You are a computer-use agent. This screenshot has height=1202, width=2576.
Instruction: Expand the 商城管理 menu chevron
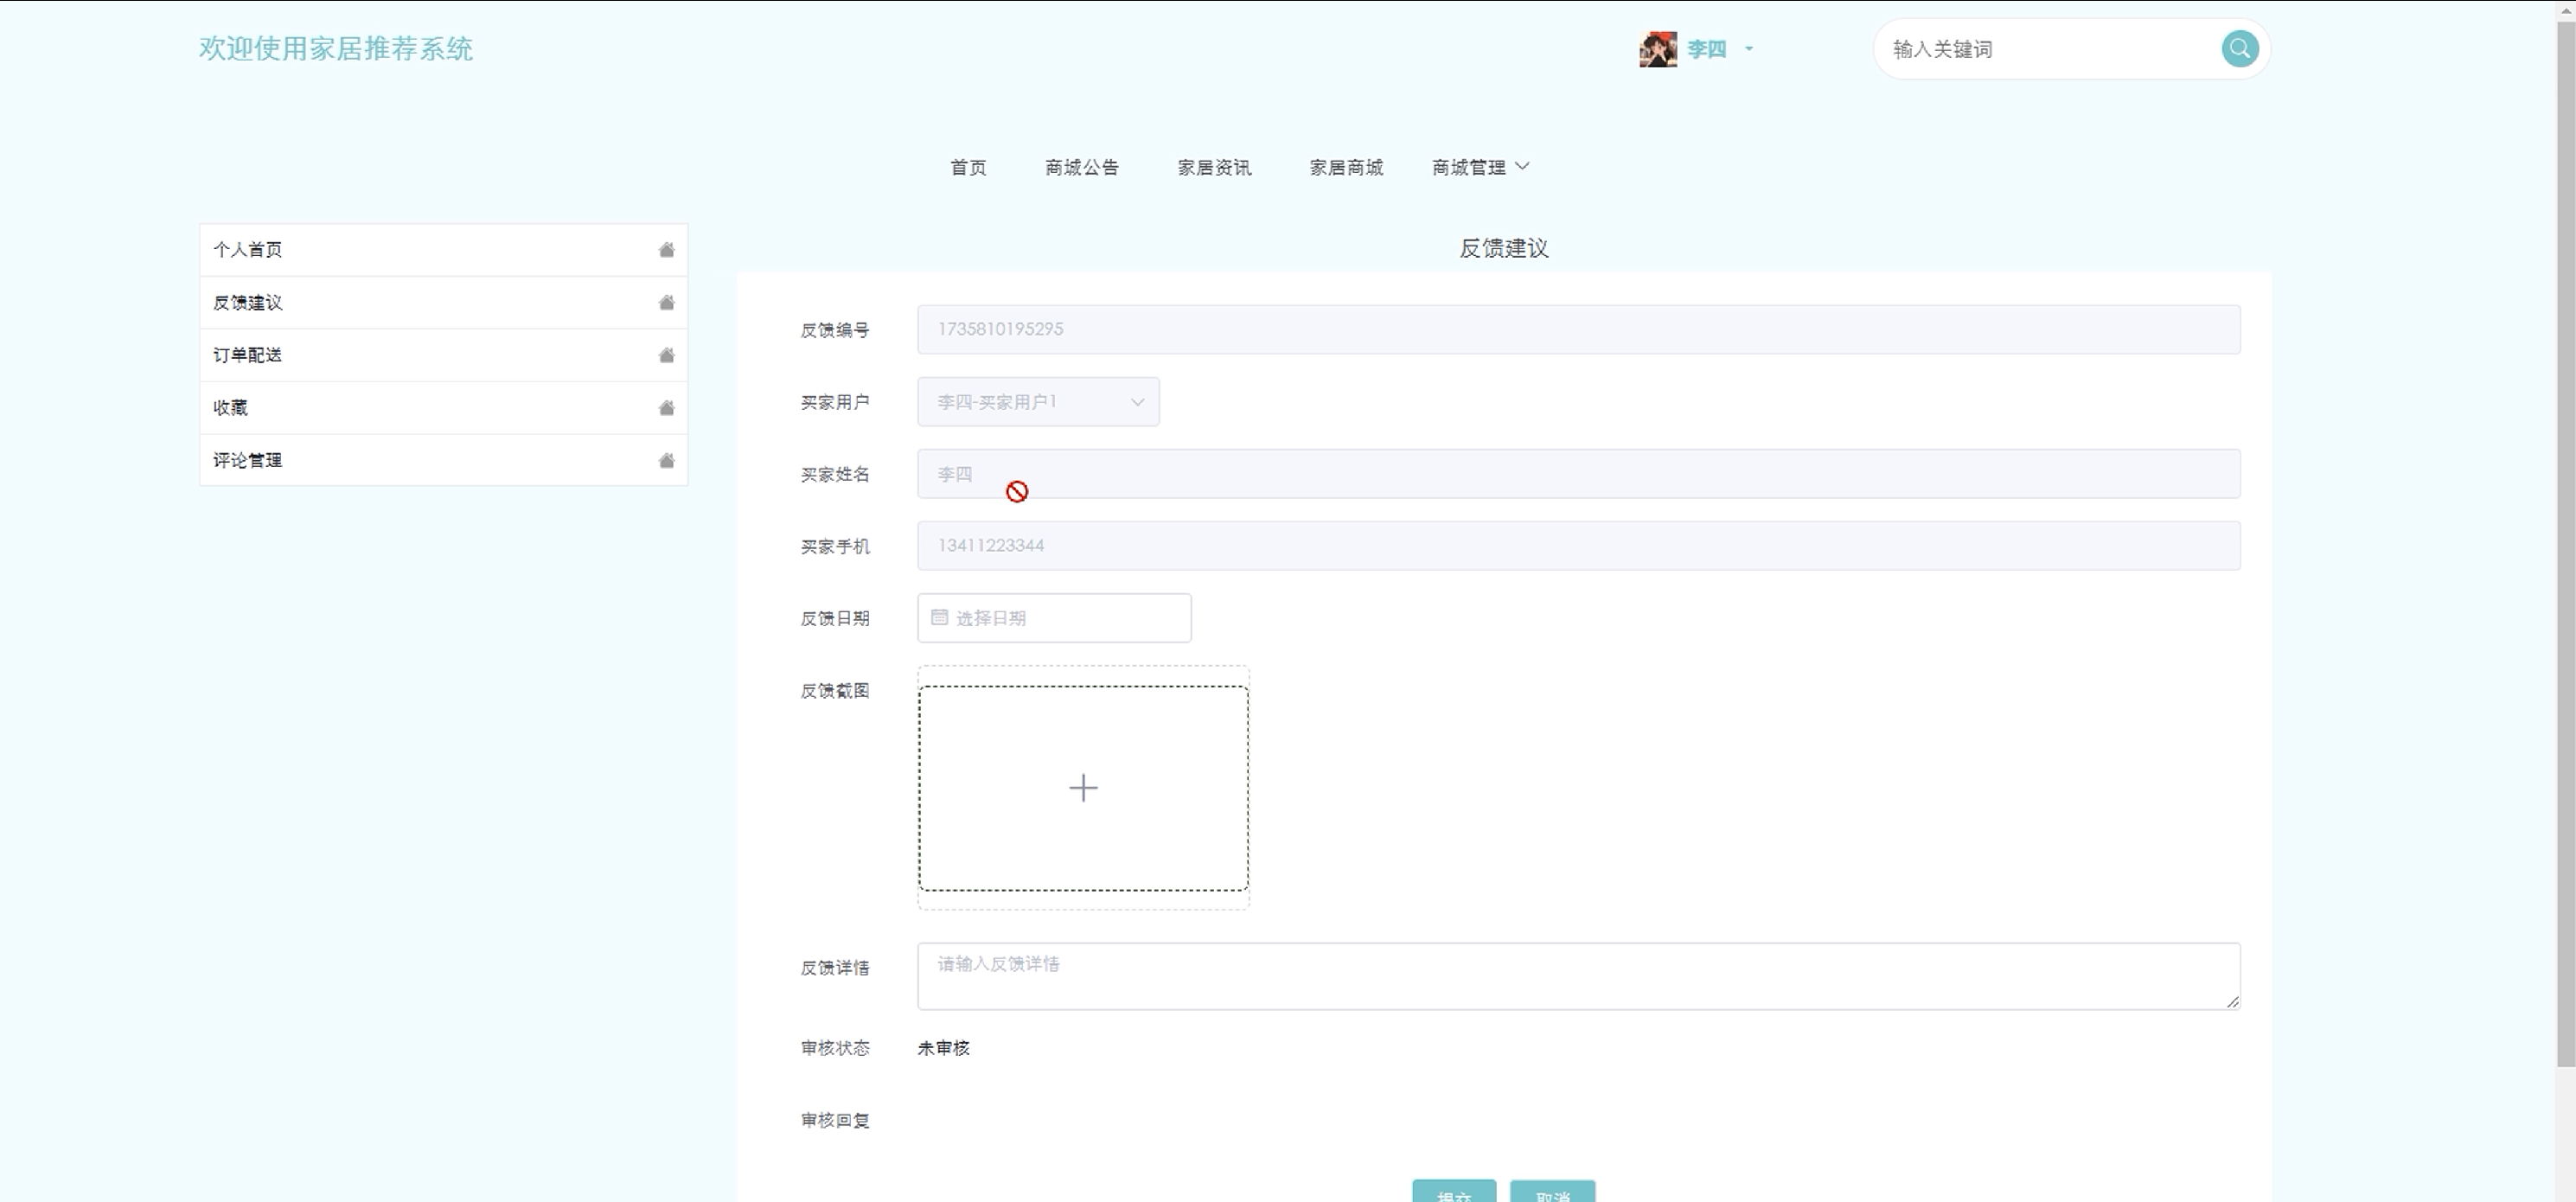click(x=1522, y=167)
